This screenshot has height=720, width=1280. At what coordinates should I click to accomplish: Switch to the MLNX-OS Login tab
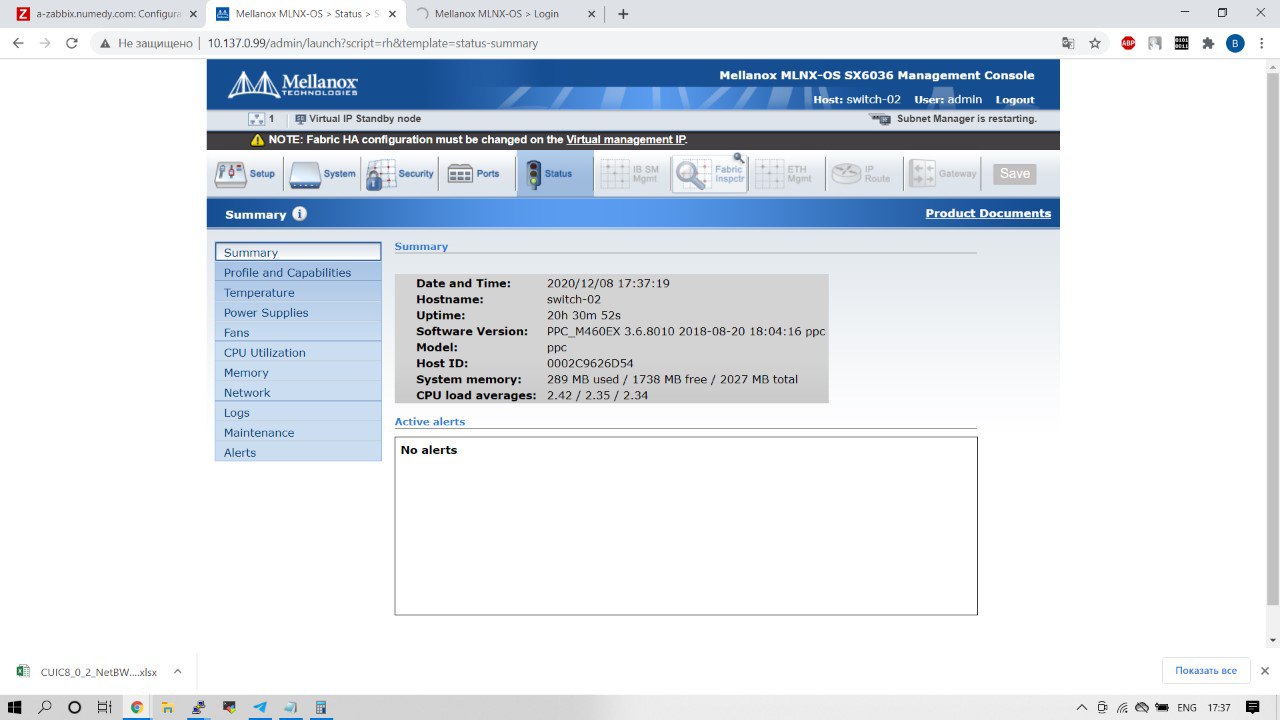click(x=505, y=14)
